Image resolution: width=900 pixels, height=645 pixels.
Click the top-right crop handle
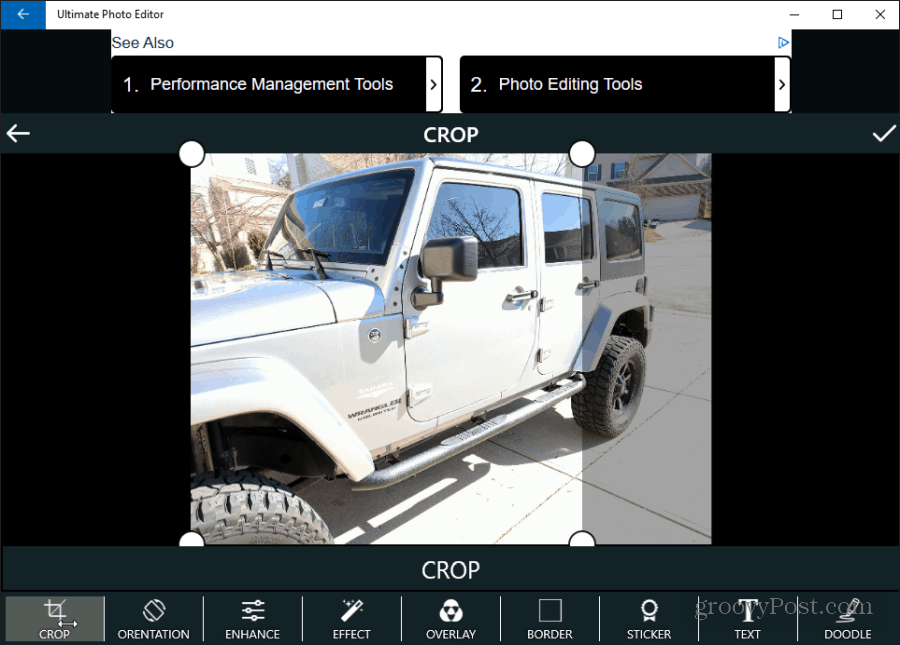(582, 154)
